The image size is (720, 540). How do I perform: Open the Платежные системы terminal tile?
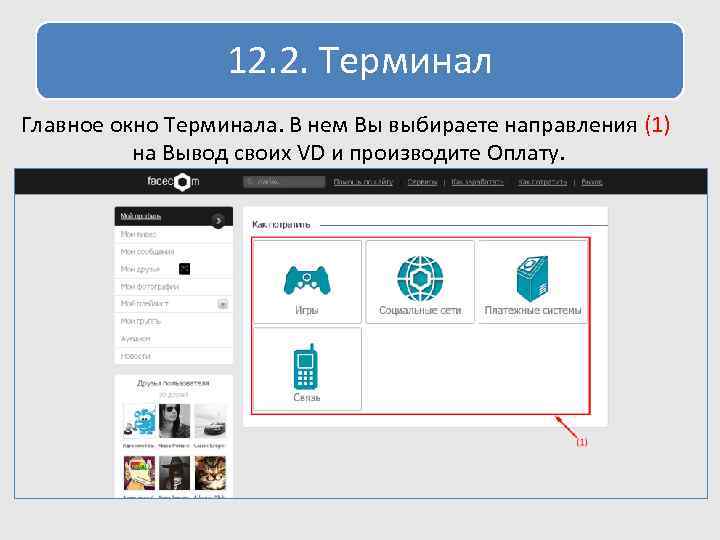533,282
